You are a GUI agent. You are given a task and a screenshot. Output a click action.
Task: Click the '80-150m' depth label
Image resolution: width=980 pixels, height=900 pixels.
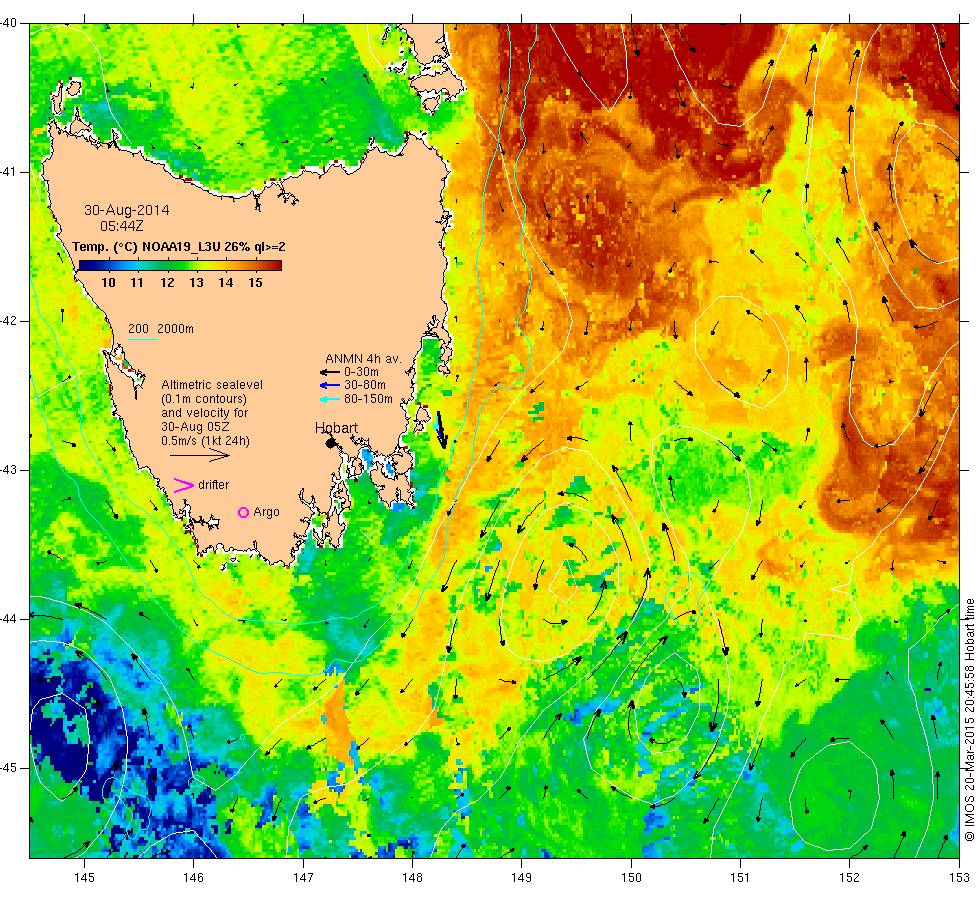tap(368, 399)
